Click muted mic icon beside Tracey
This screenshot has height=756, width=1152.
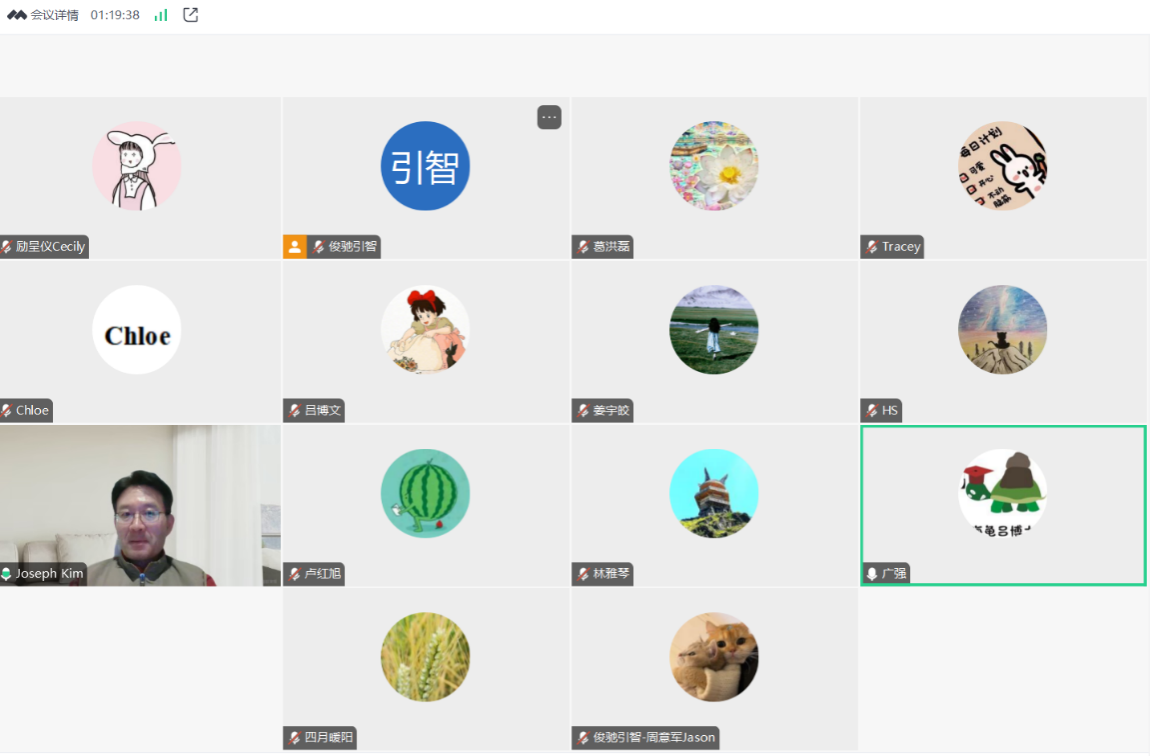click(x=872, y=247)
